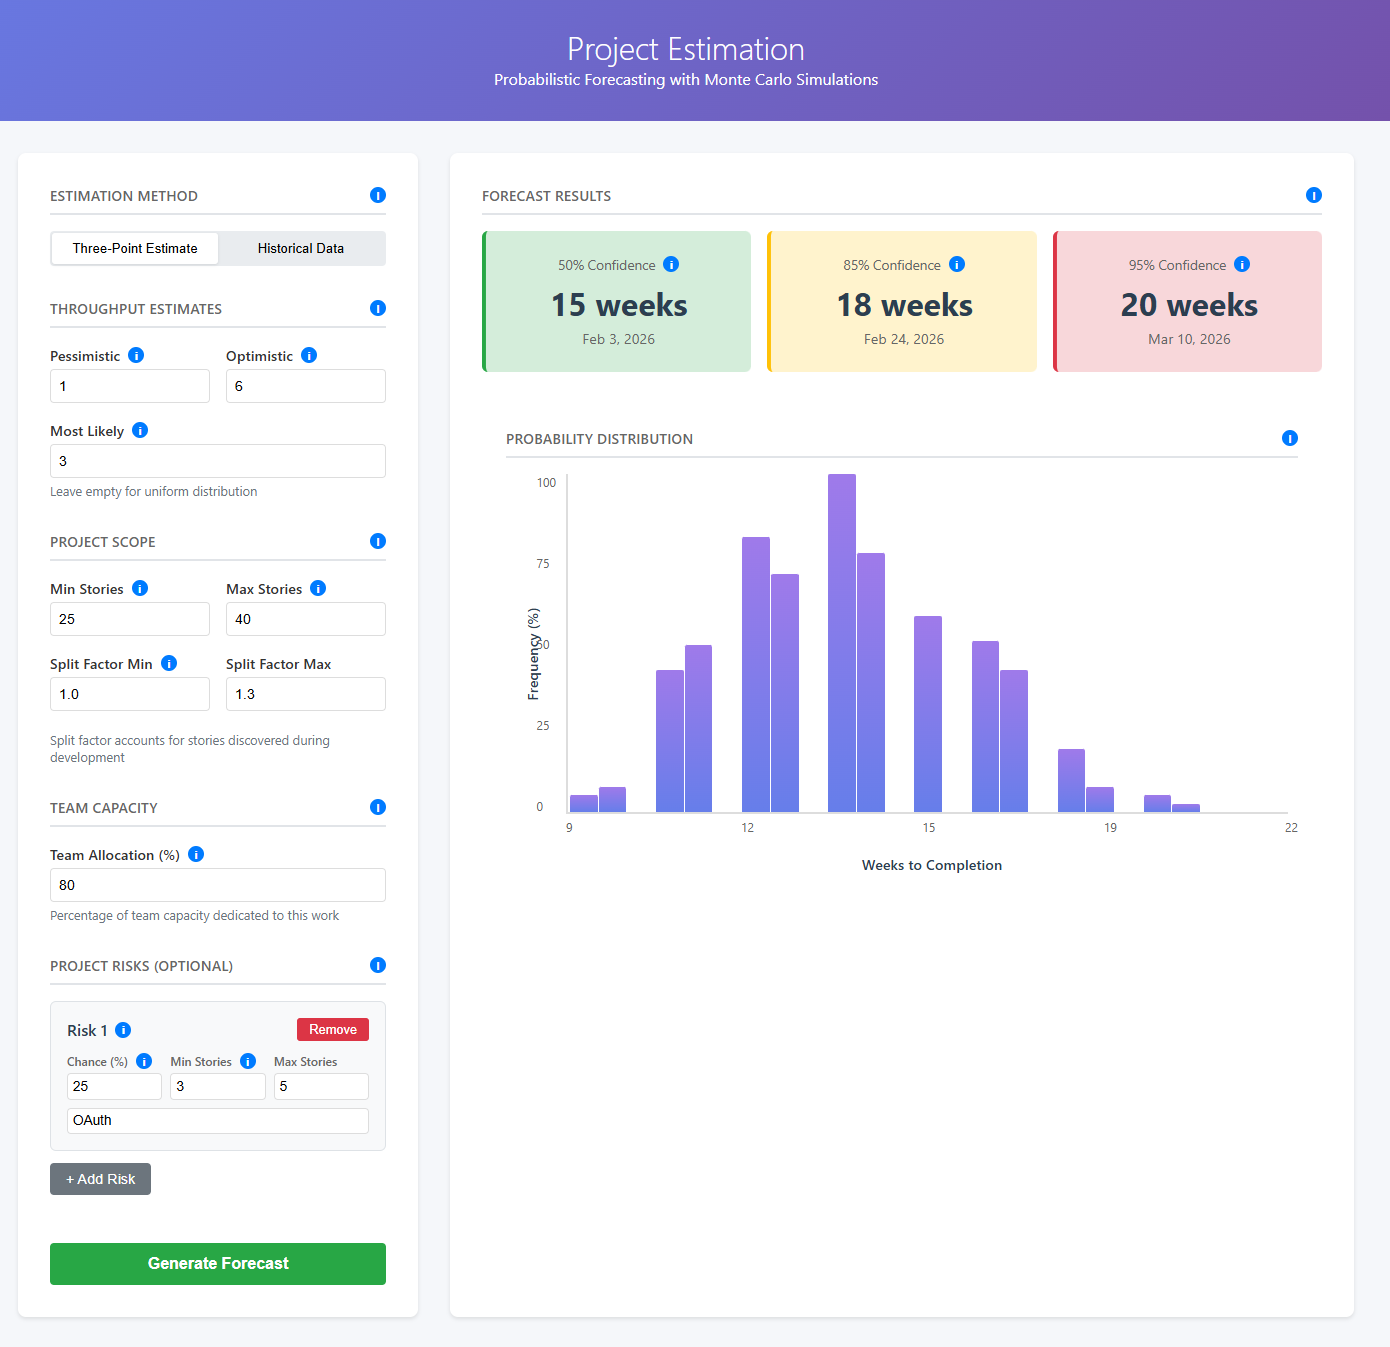The width and height of the screenshot is (1390, 1347).
Task: Click the '15 weeks' forecast value
Action: pos(619,305)
